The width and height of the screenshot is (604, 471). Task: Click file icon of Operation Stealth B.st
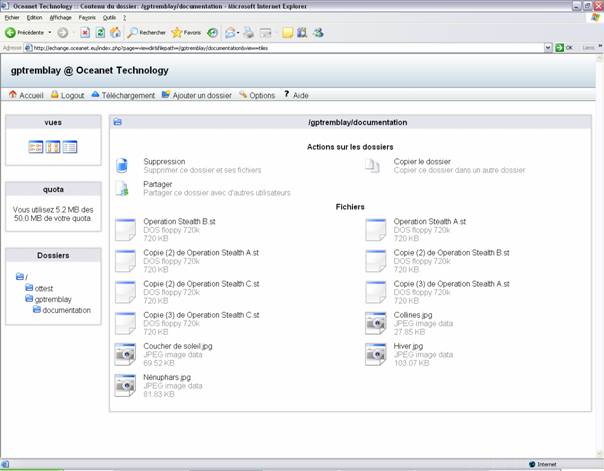(125, 230)
